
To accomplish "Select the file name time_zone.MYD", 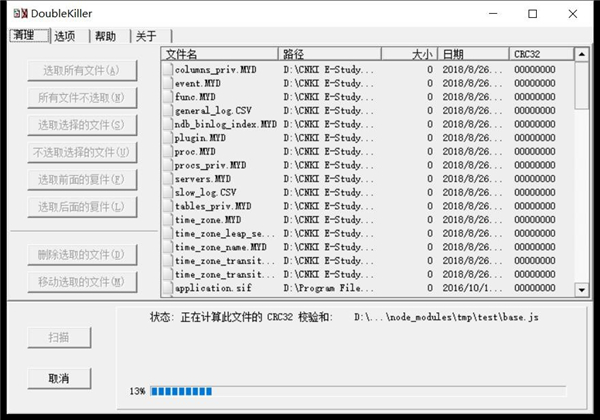I will click(208, 220).
